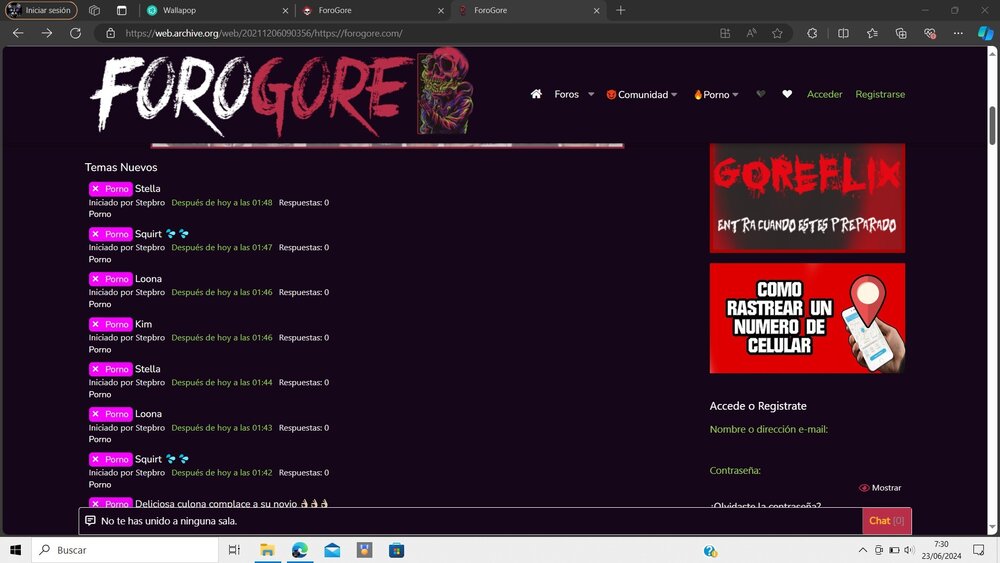This screenshot has width=1000, height=563.
Task: Open split screen view
Action: click(x=843, y=33)
